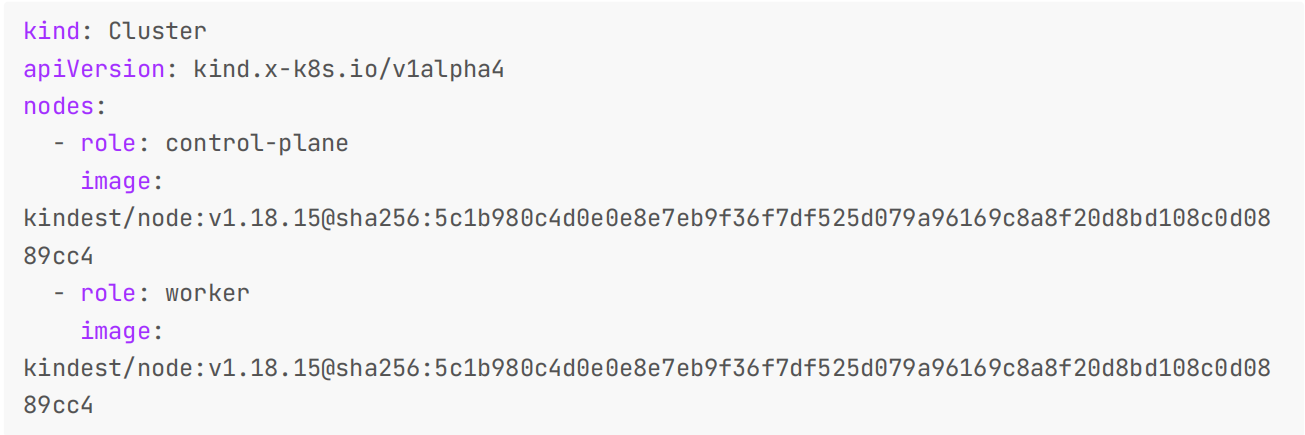This screenshot has height=435, width=1305.
Task: Click the dash before the control-plane role
Action: click(x=58, y=143)
